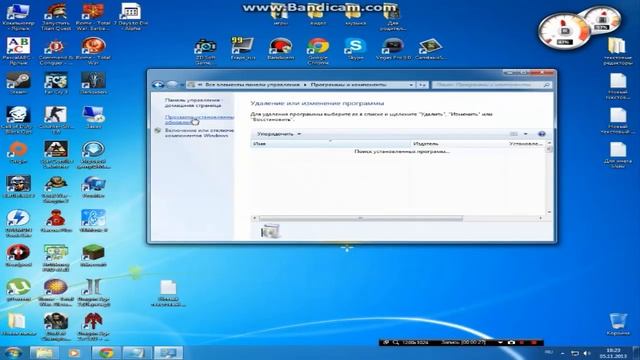Viewport: 640px width, 360px height.
Task: Sort list by the Имя column header
Action: [x=330, y=144]
